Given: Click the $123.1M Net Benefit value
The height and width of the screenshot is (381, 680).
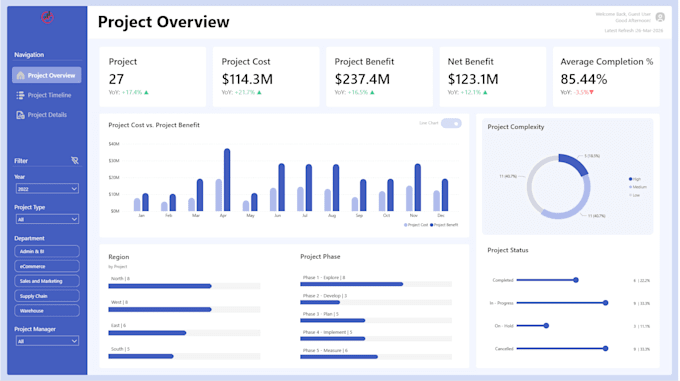Looking at the screenshot, I should pyautogui.click(x=473, y=79).
